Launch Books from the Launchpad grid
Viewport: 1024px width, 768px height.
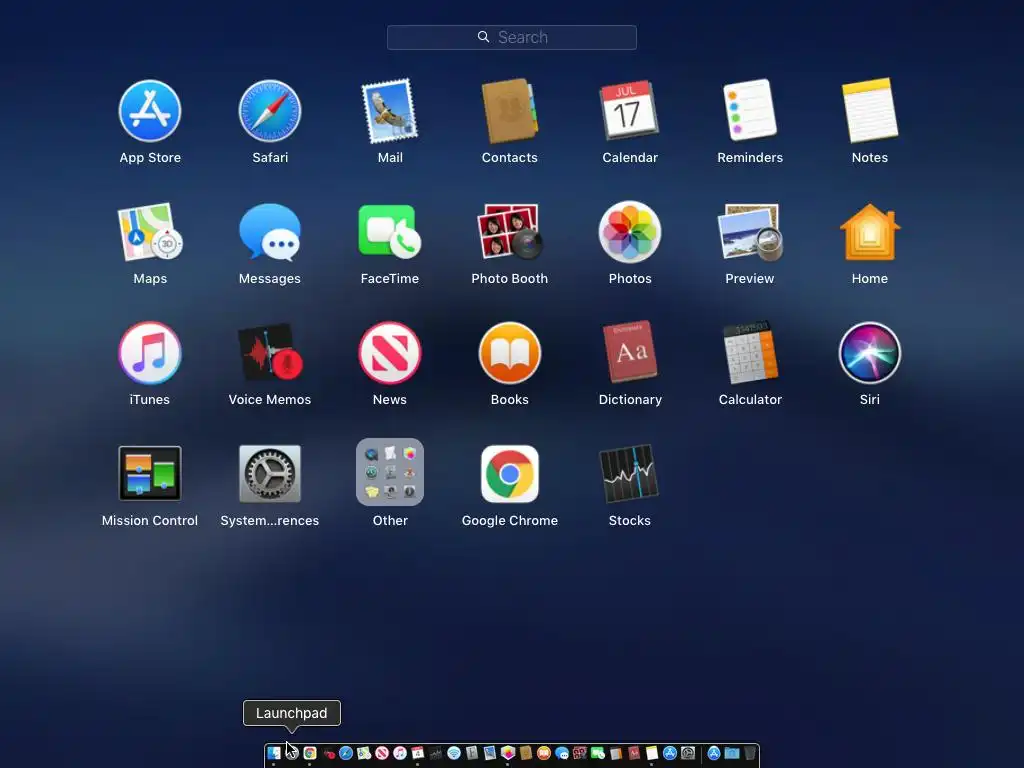(x=509, y=353)
